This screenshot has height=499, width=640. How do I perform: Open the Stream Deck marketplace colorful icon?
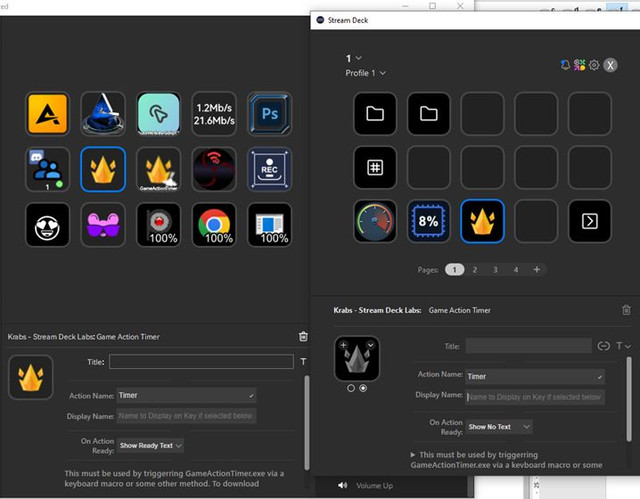pyautogui.click(x=579, y=65)
